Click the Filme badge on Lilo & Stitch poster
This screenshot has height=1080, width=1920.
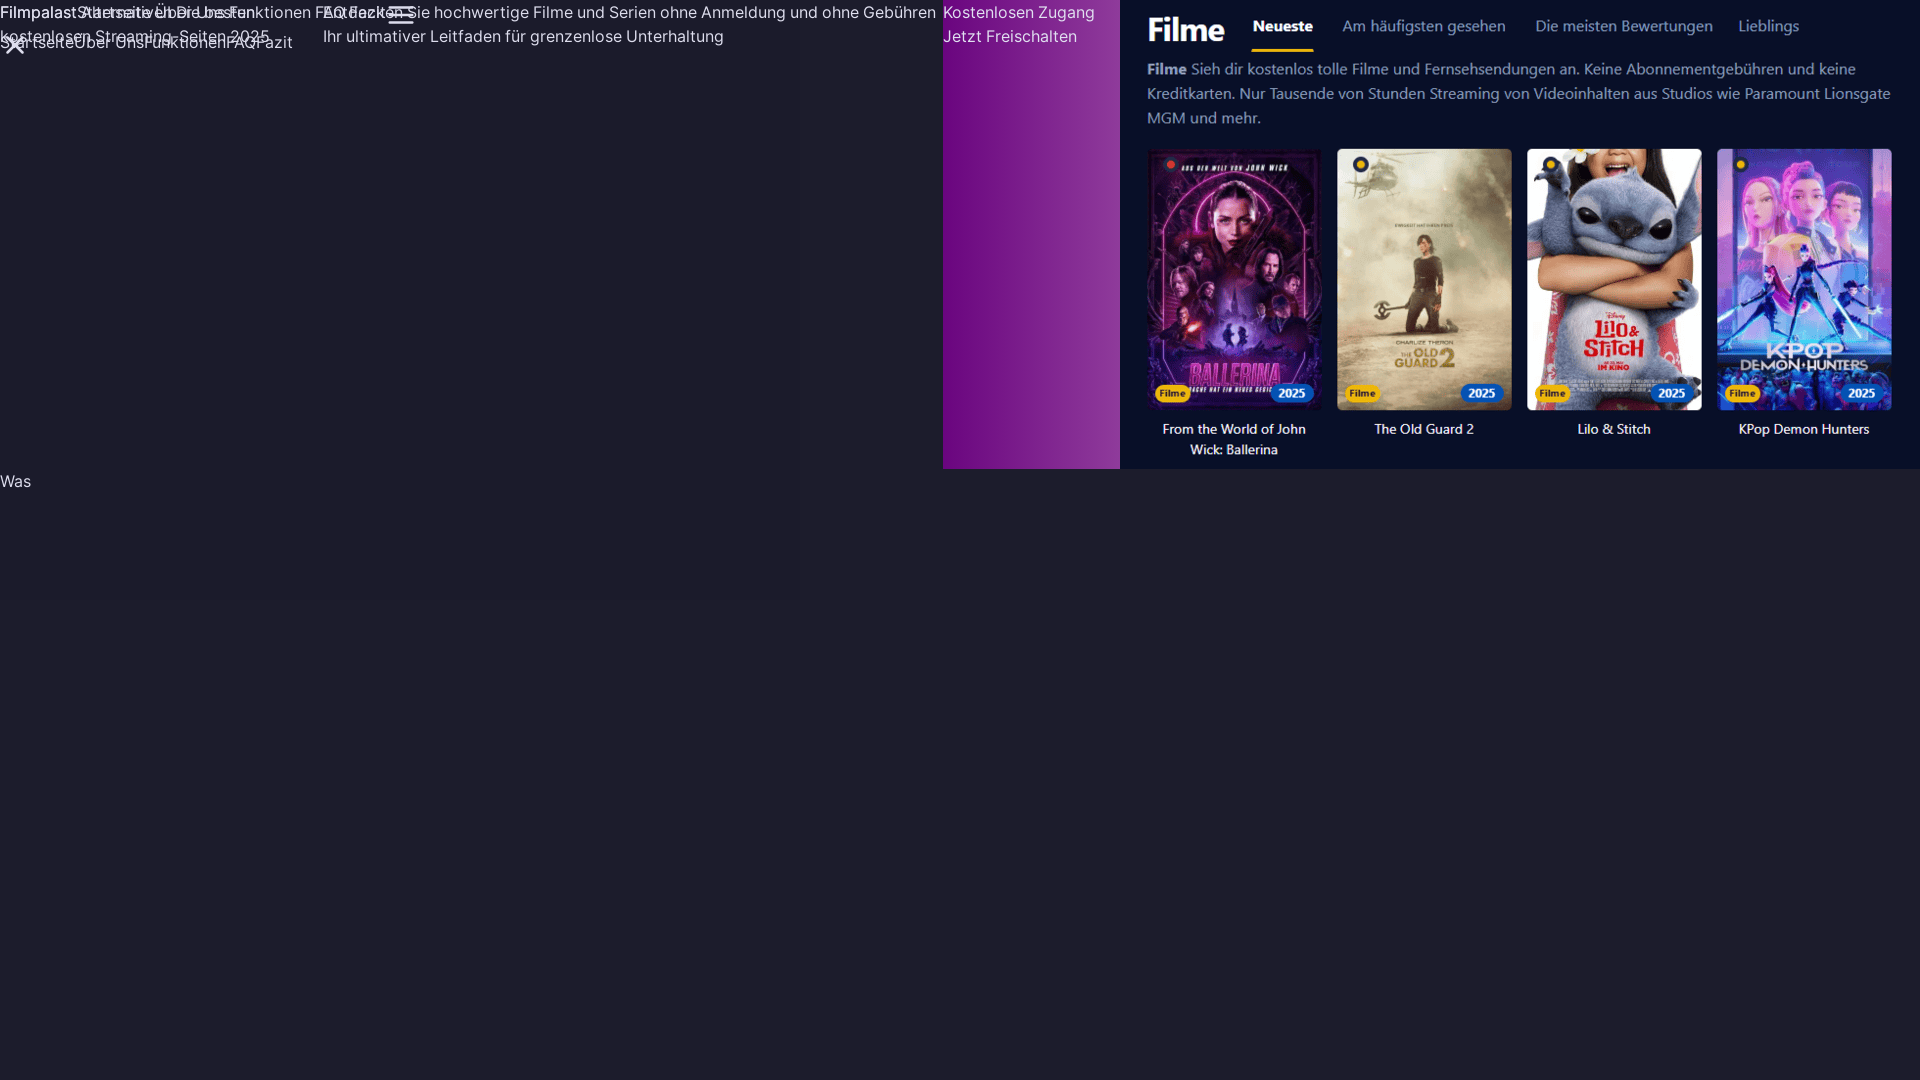[1552, 394]
